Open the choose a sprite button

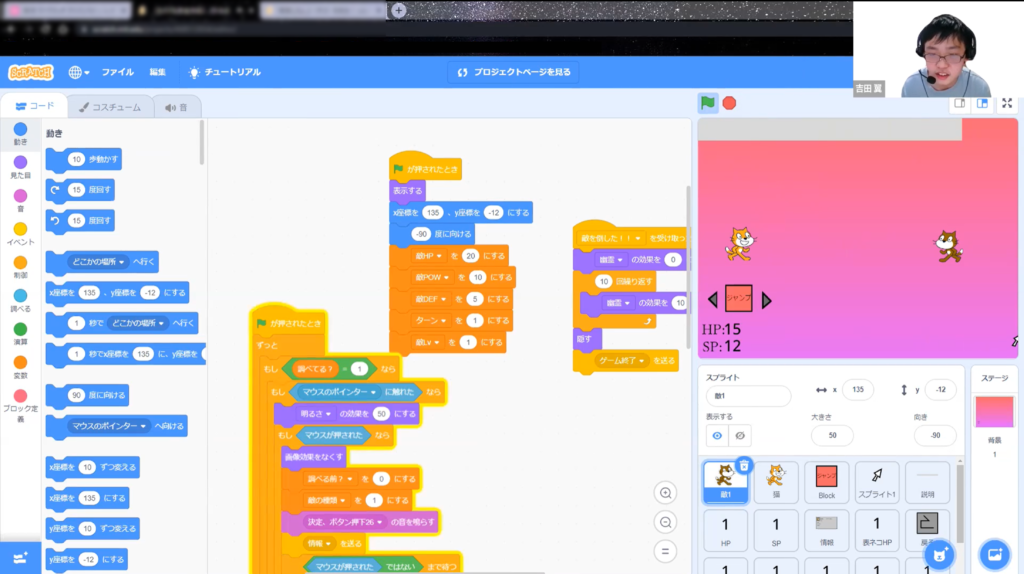click(x=939, y=555)
